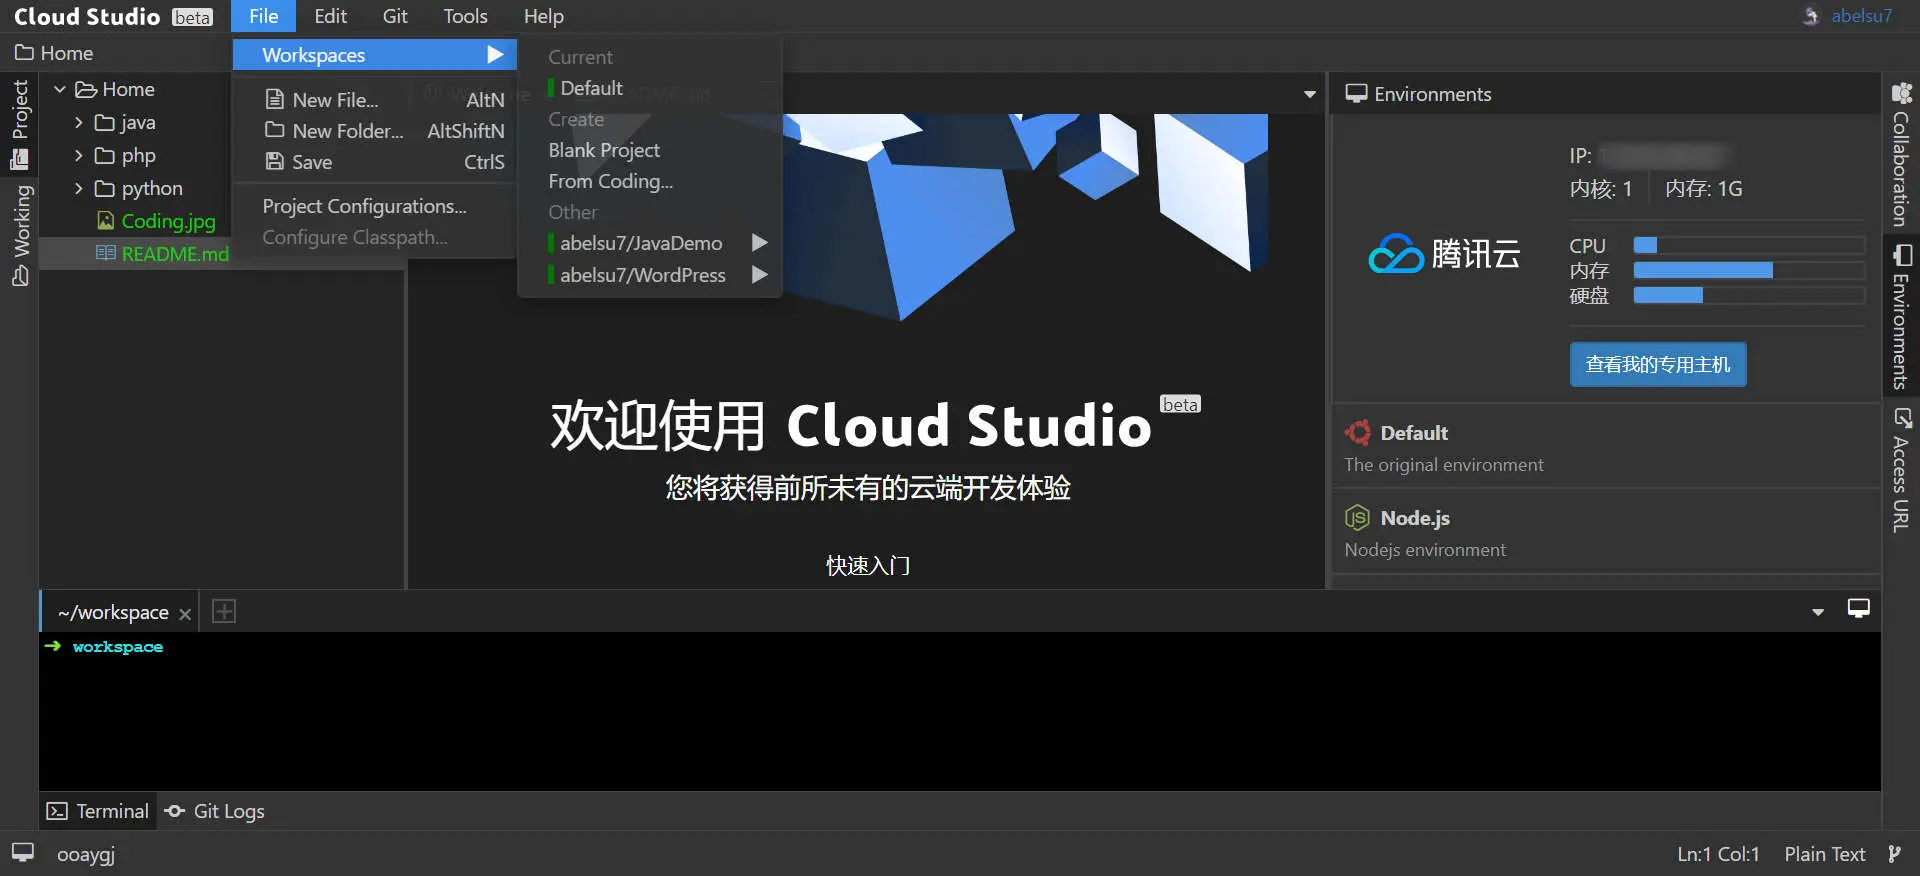
Task: Open terminal panel dropdown arrow
Action: pos(1818,611)
